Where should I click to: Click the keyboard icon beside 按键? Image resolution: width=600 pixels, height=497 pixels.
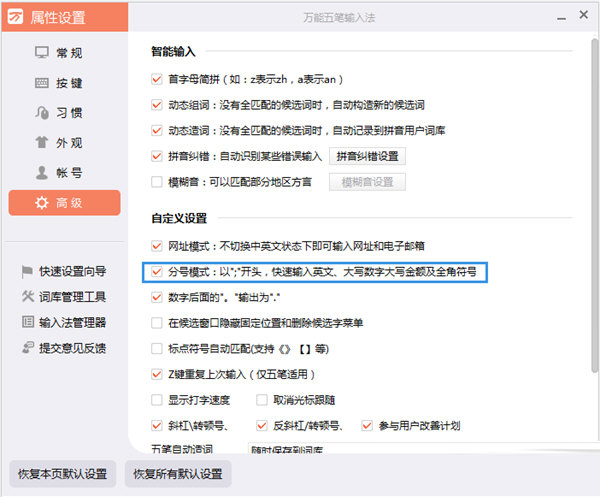[42, 83]
